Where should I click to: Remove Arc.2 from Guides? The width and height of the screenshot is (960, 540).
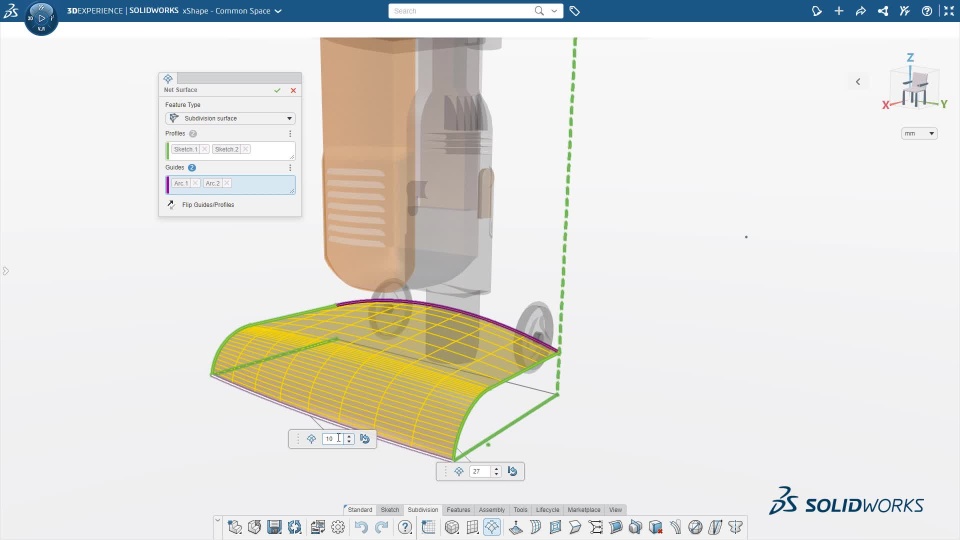pos(227,183)
